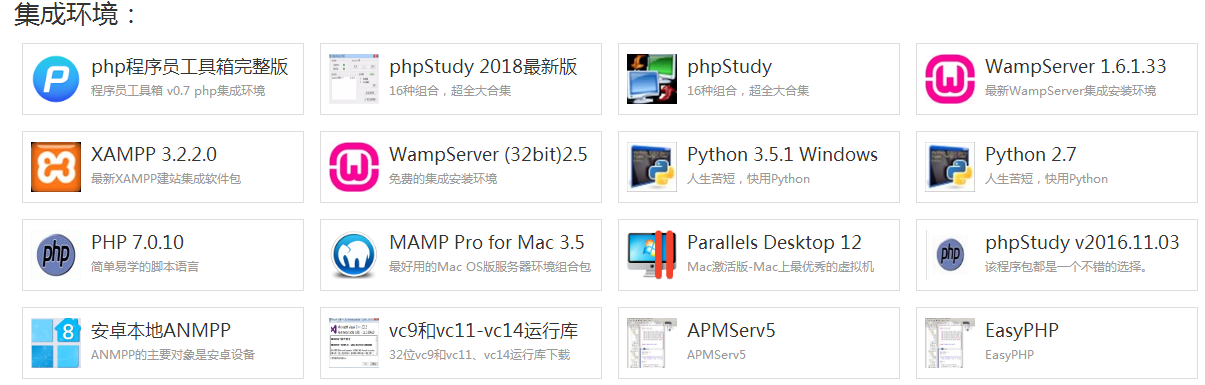Viewport: 1205px width, 385px height.
Task: Open the Python 3.5.1 Windows title link
Action: point(782,155)
